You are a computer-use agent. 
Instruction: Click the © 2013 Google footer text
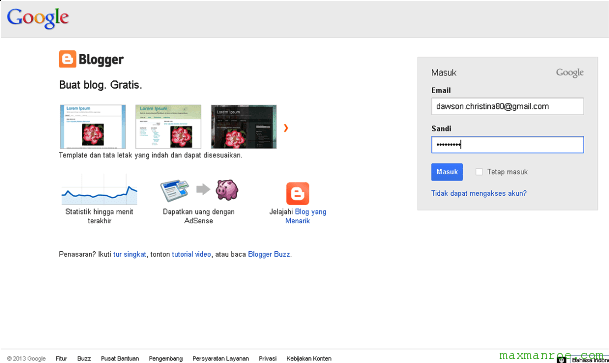[x=26, y=359]
